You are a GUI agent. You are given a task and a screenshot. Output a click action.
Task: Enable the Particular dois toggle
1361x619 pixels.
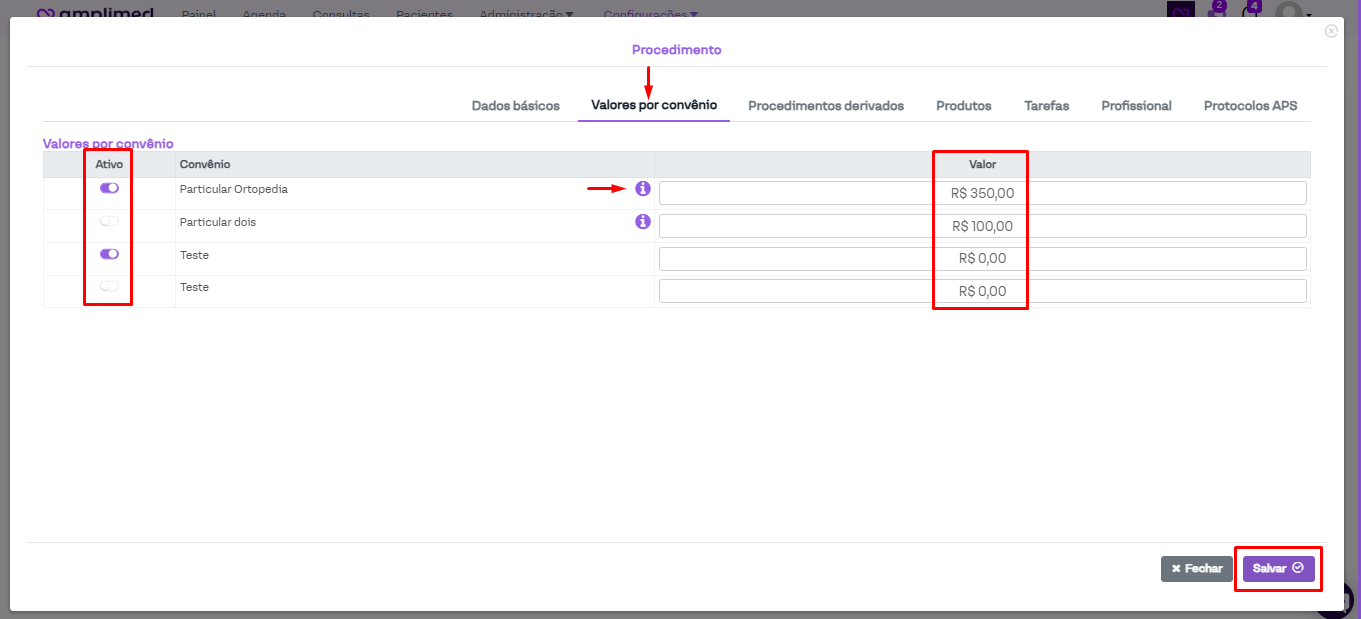click(x=109, y=221)
